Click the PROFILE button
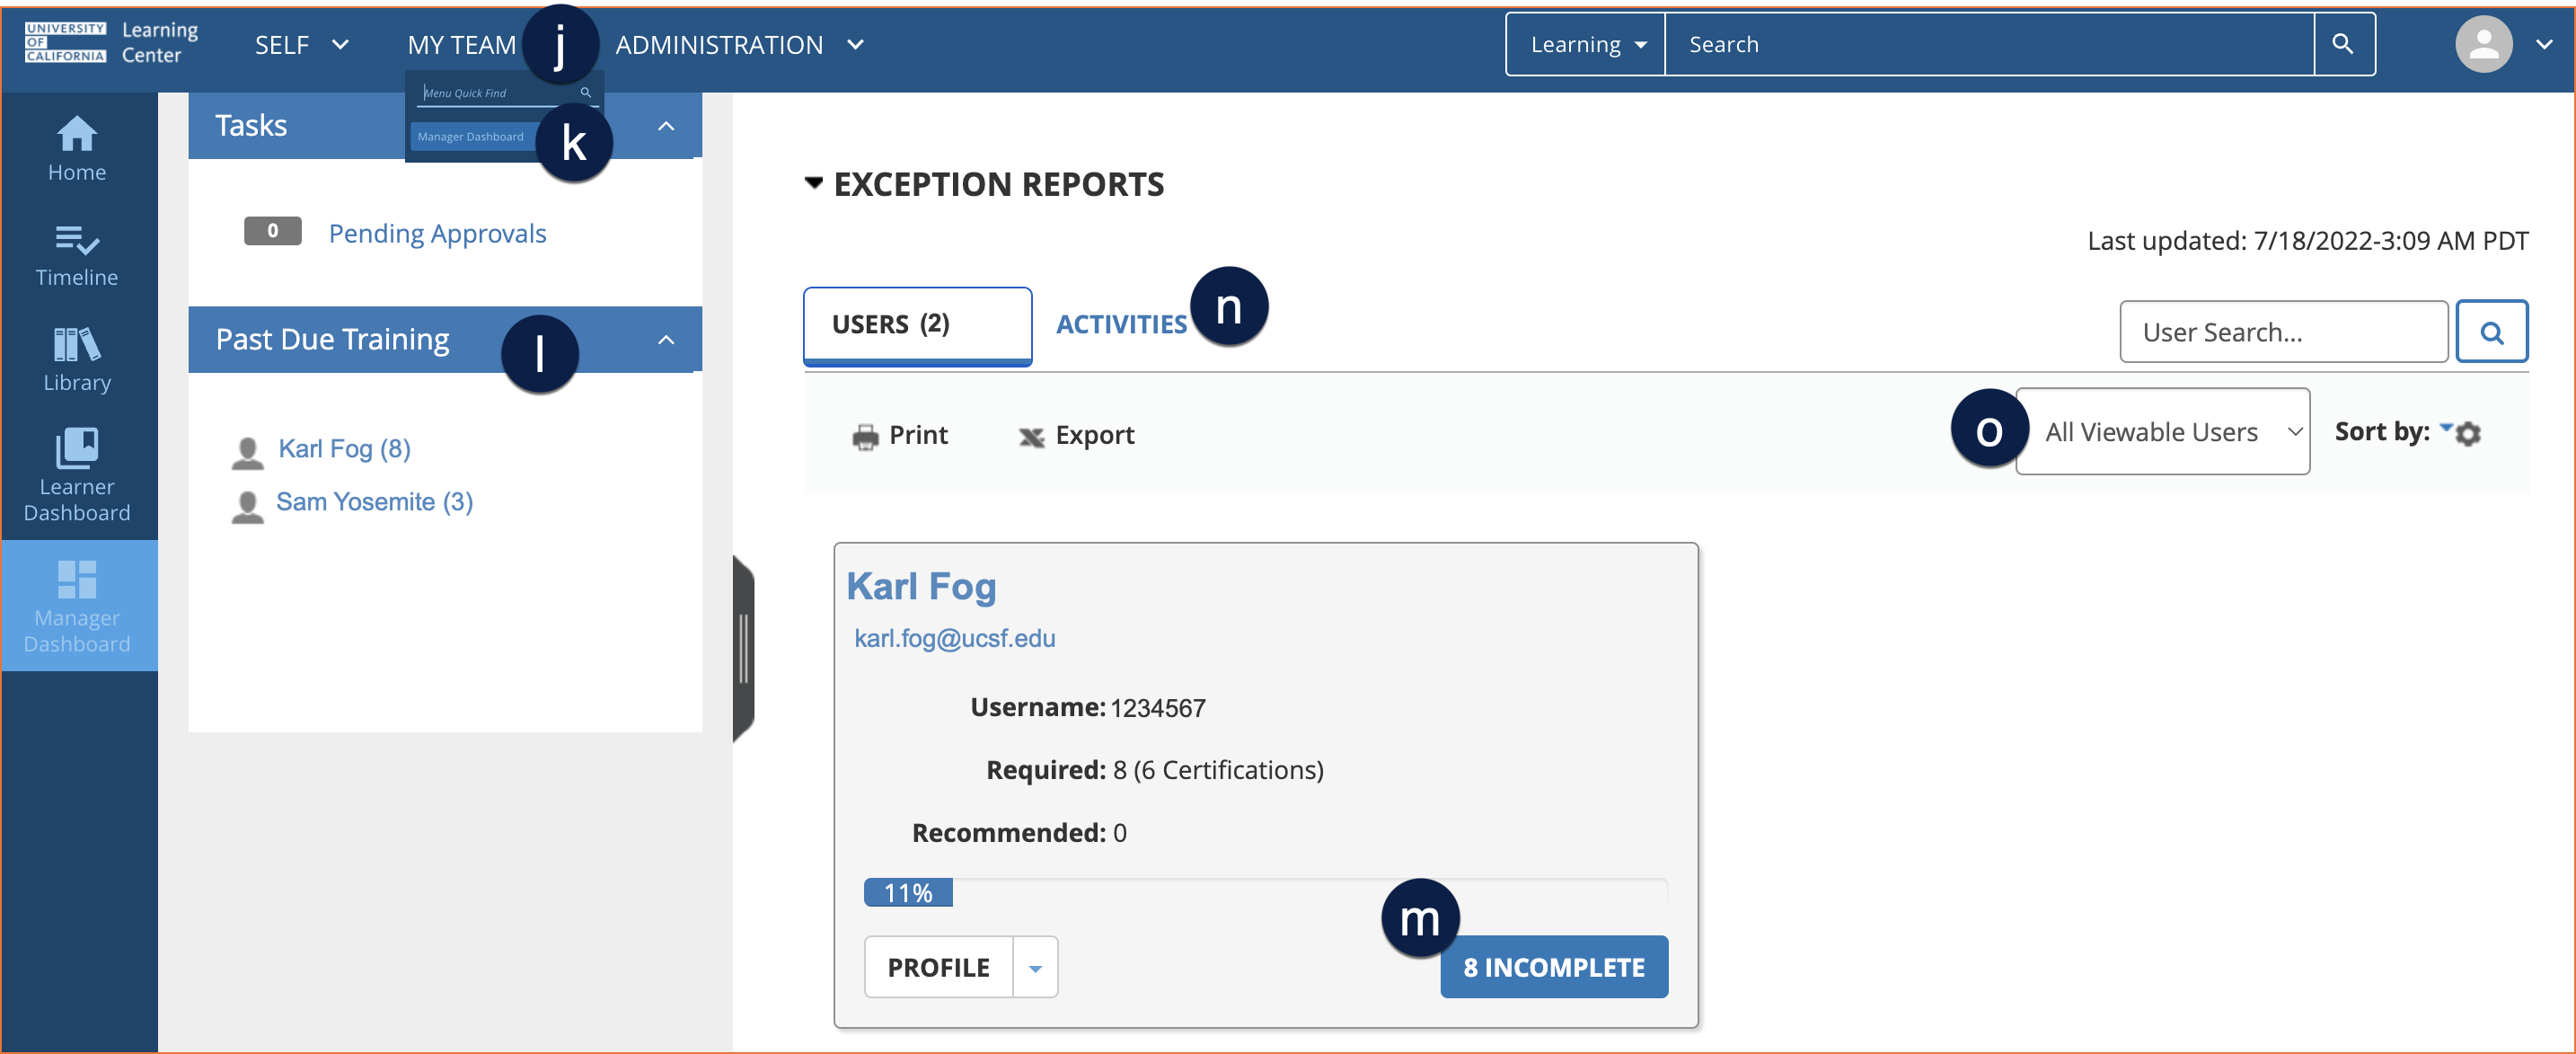Screen dimensions: 2576x1054 [x=939, y=967]
